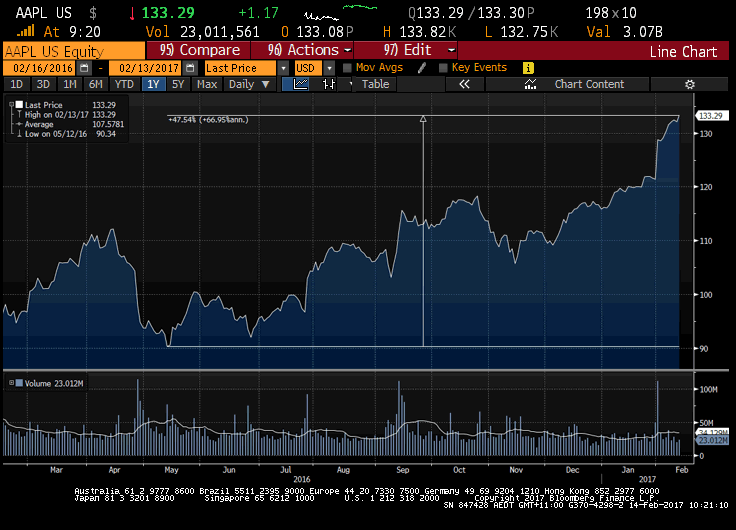Click the H 133.82K high value
This screenshot has width=736, height=530.
pos(419,32)
